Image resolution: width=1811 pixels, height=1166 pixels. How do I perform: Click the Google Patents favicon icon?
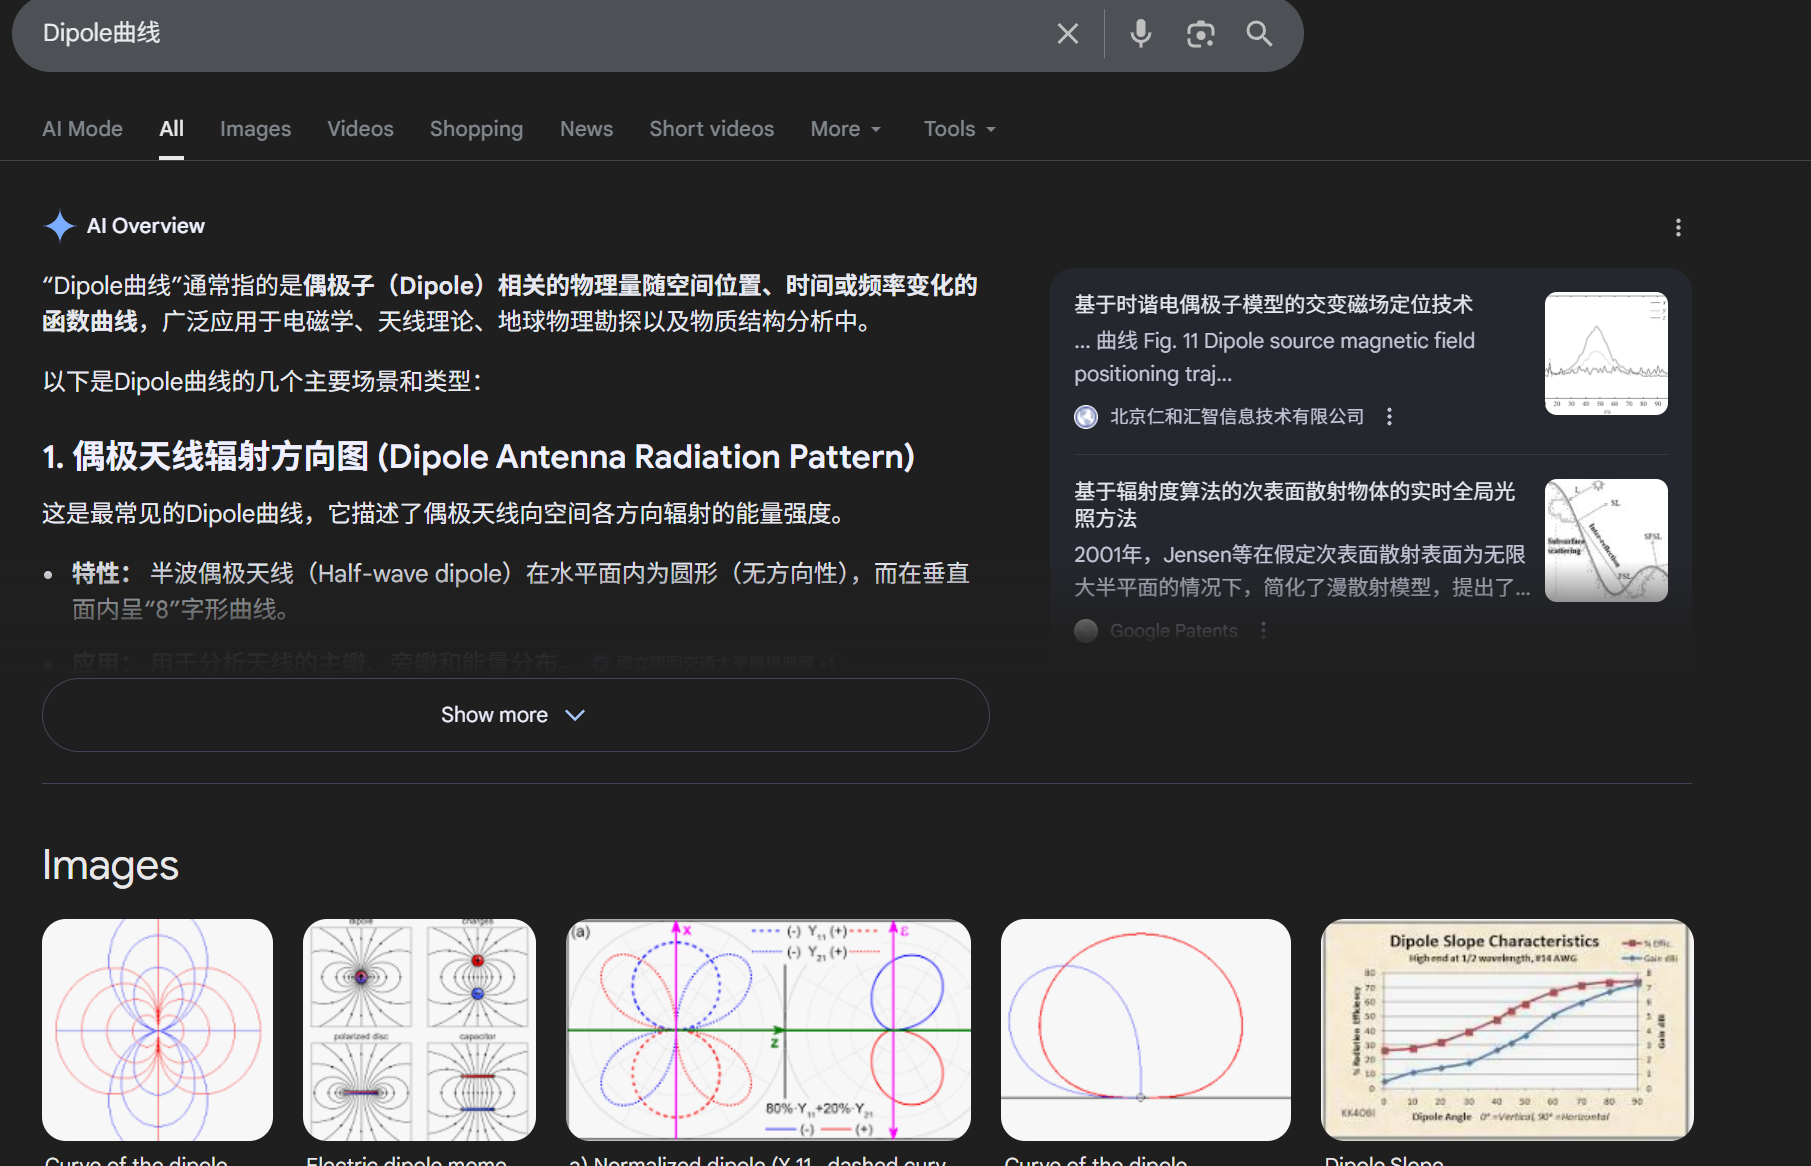click(1086, 631)
